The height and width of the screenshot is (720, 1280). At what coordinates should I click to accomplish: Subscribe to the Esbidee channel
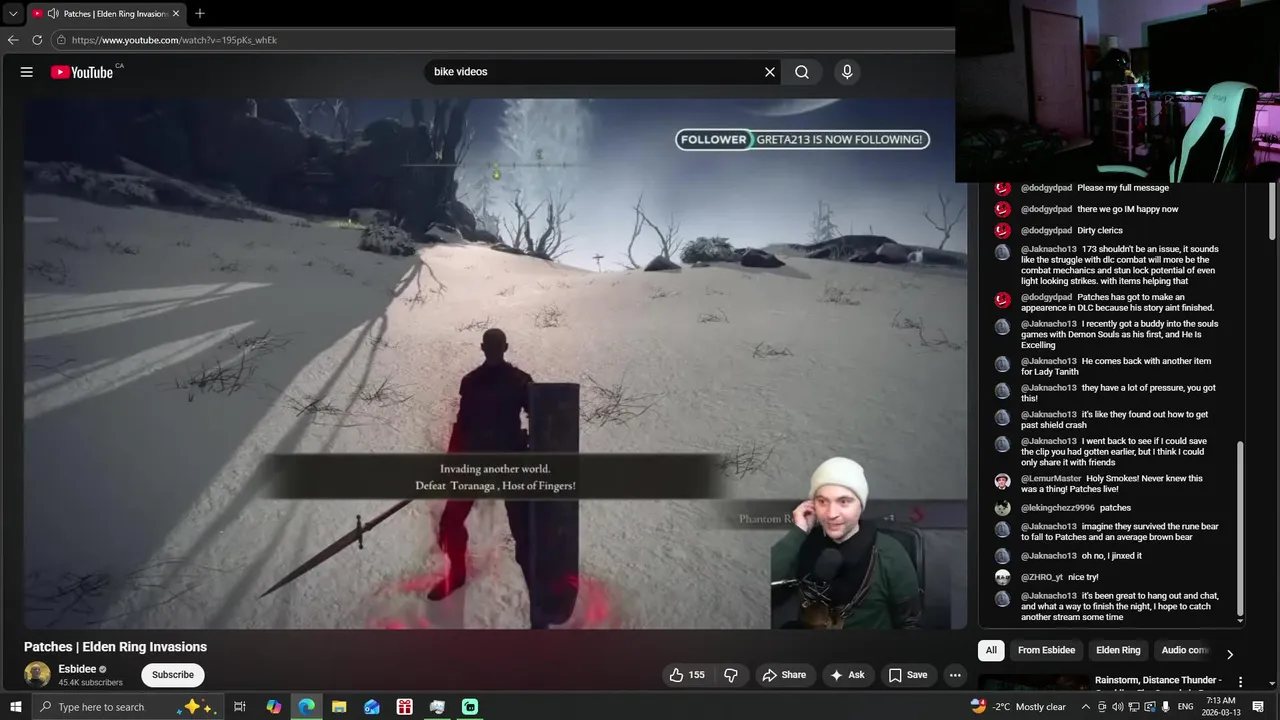173,675
